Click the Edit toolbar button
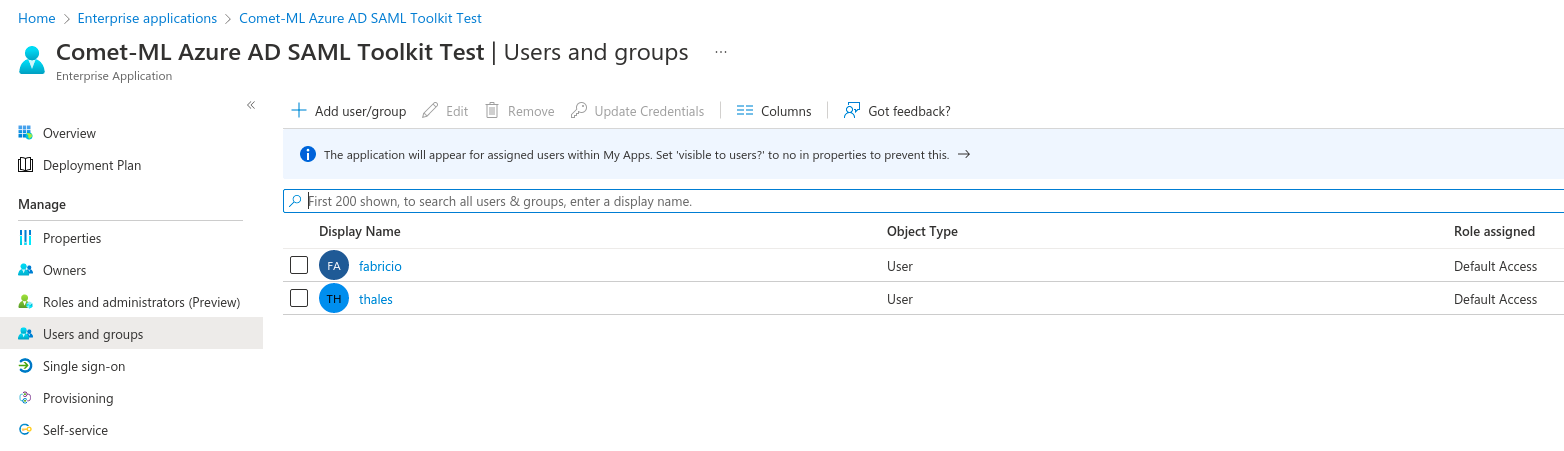 445,111
